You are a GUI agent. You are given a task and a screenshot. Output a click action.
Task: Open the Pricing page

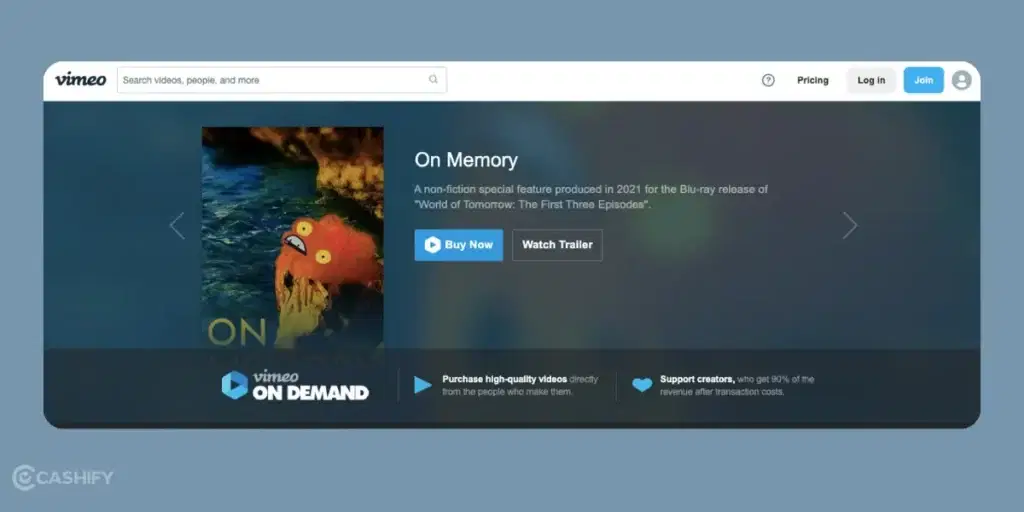(x=812, y=80)
